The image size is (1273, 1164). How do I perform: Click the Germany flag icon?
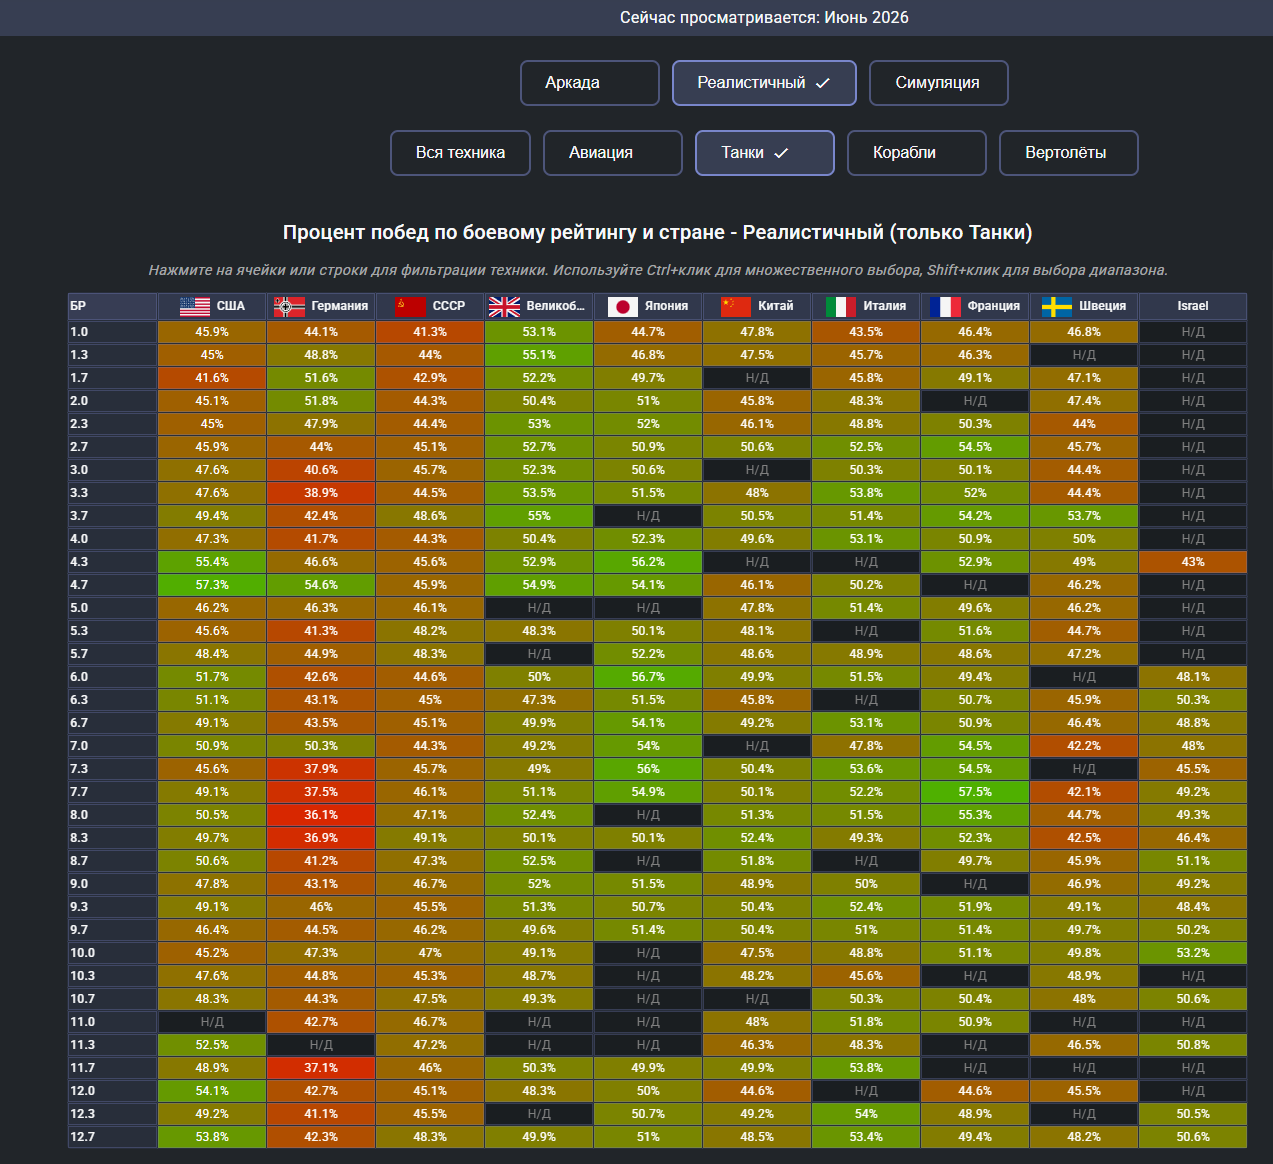(289, 306)
